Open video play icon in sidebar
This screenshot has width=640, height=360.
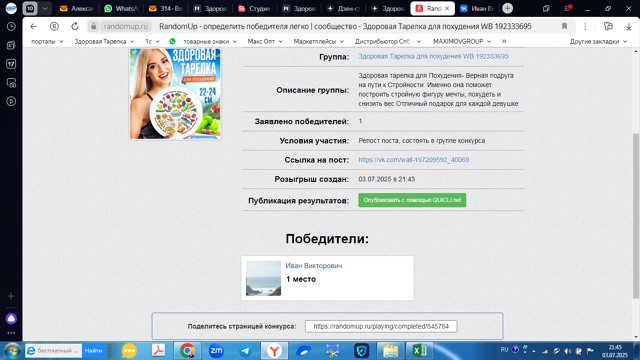[11, 101]
